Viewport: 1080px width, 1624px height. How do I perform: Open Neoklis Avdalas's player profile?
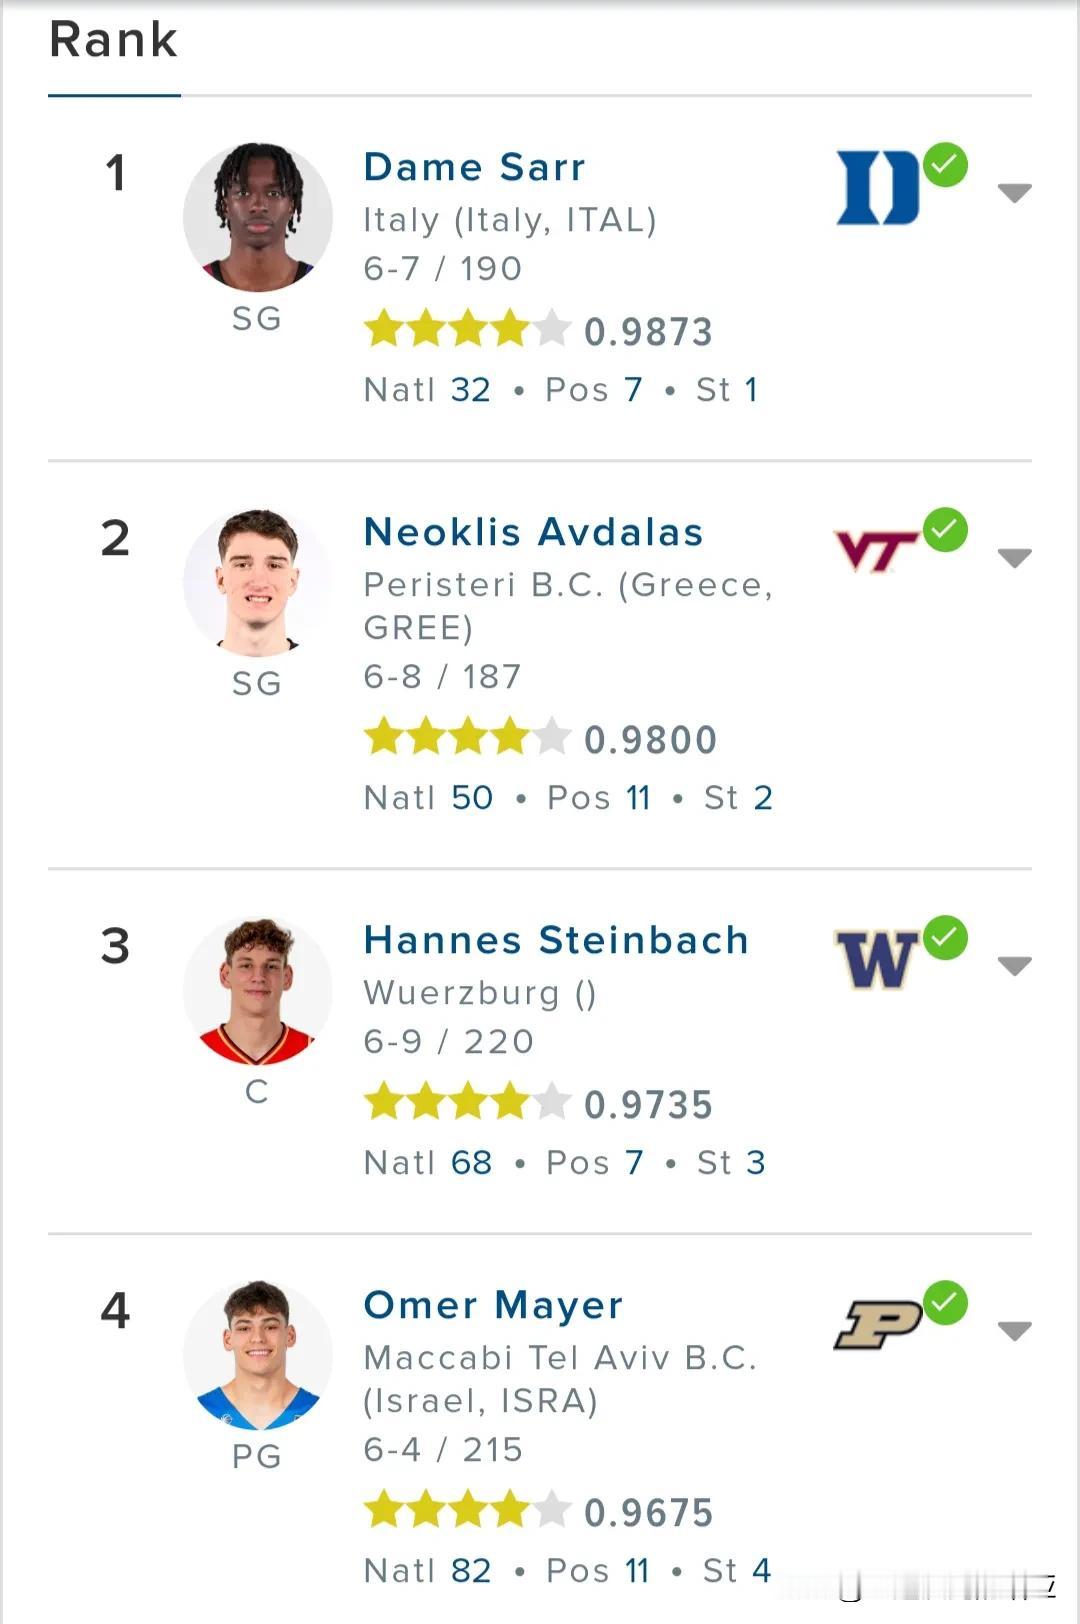533,532
